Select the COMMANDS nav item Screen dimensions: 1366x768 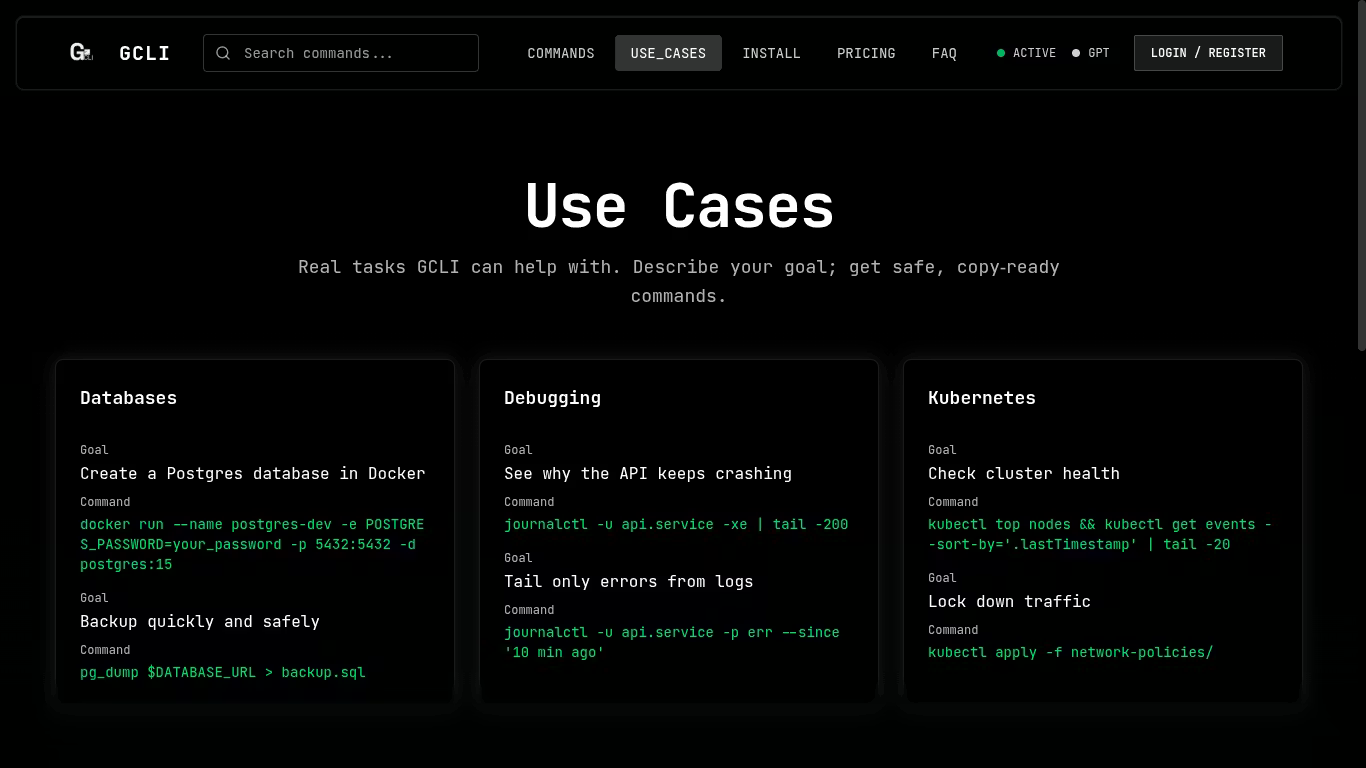[x=560, y=53]
